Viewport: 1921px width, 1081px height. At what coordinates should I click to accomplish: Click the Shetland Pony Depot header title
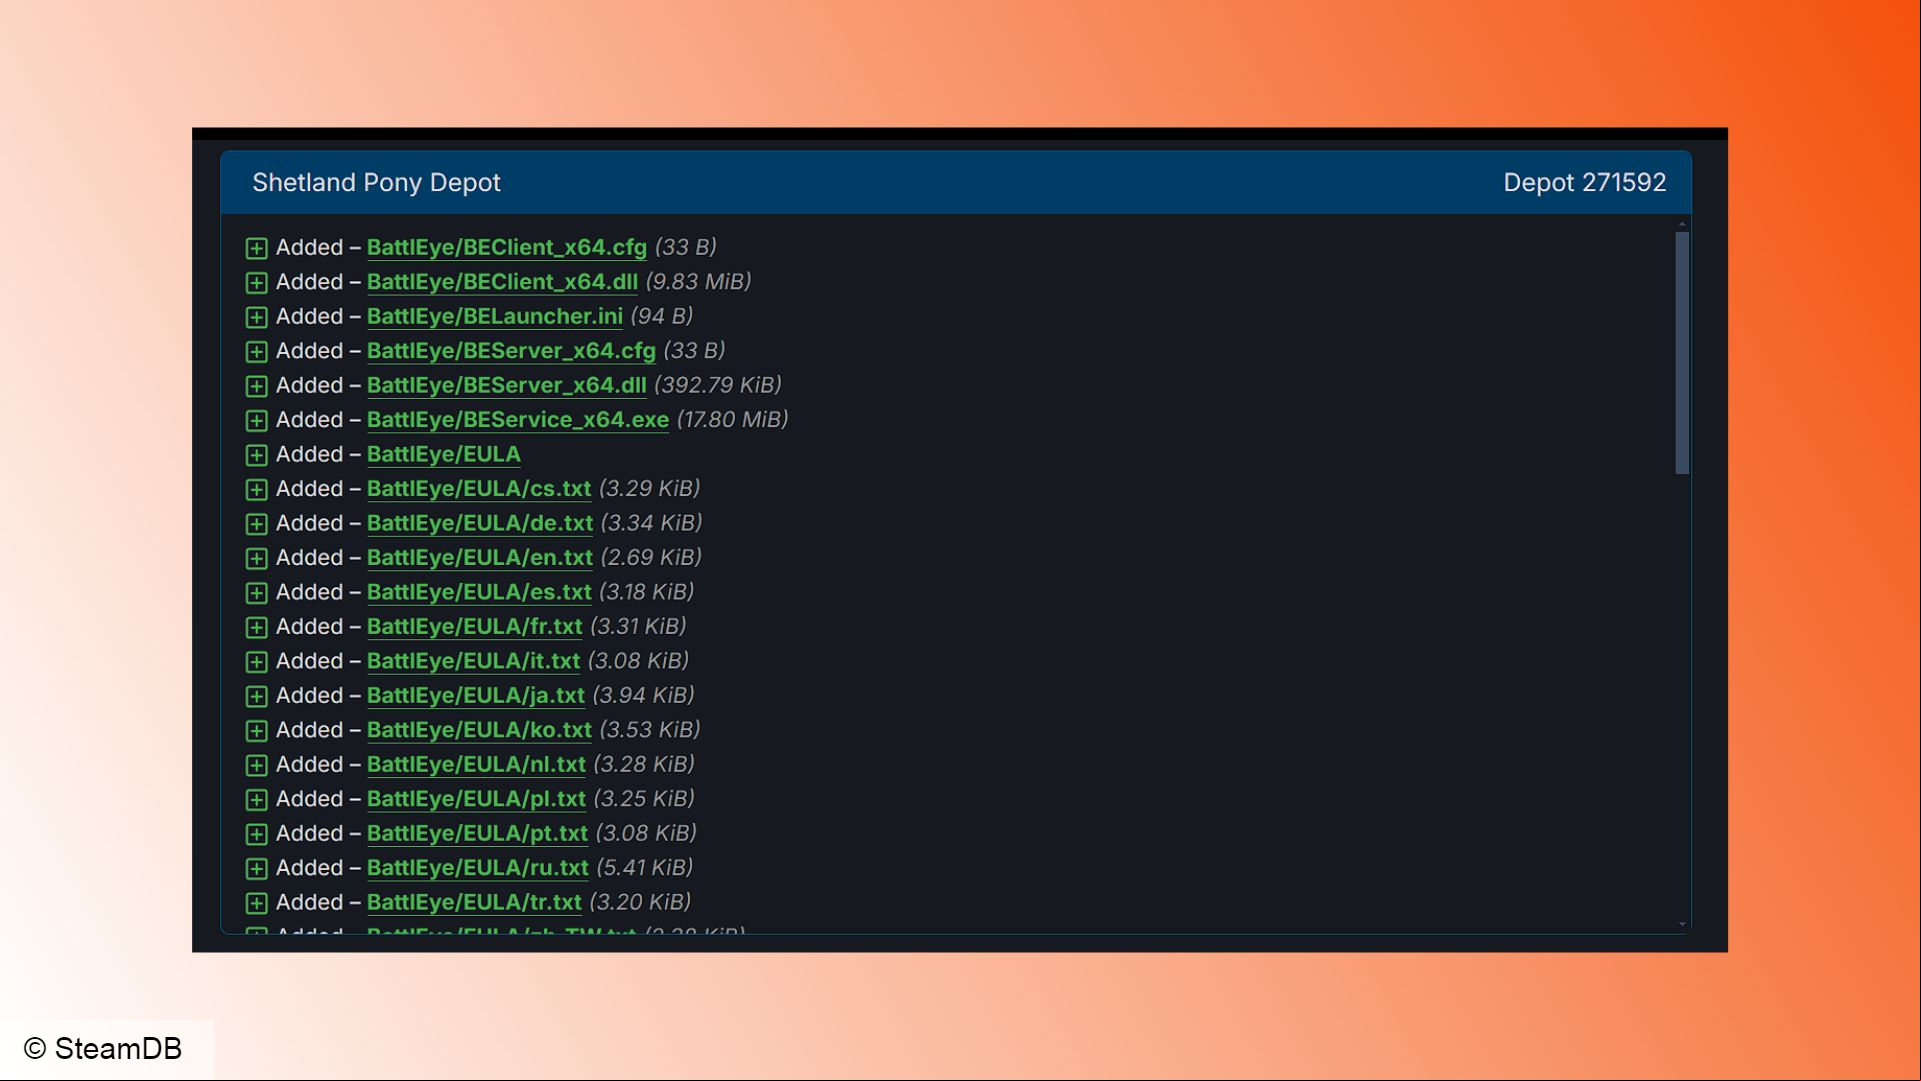[x=376, y=183]
